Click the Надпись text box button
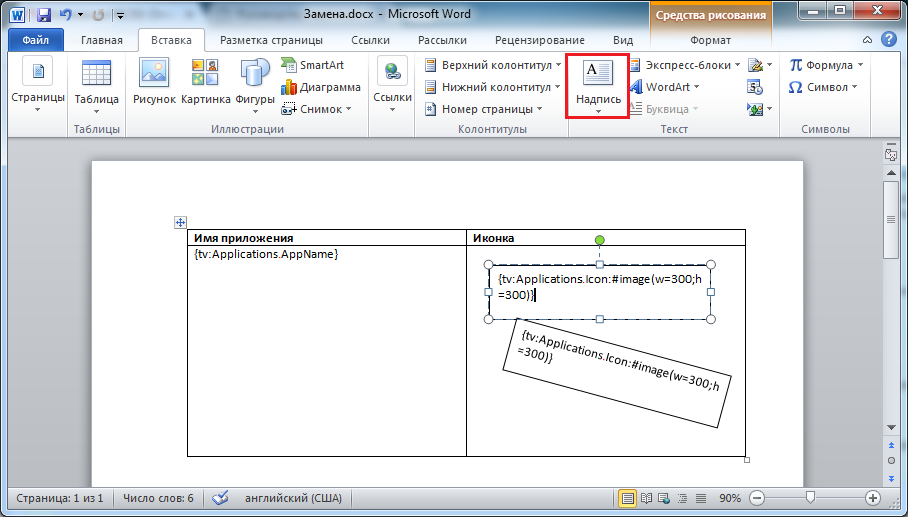The width and height of the screenshot is (908, 517). tap(598, 85)
